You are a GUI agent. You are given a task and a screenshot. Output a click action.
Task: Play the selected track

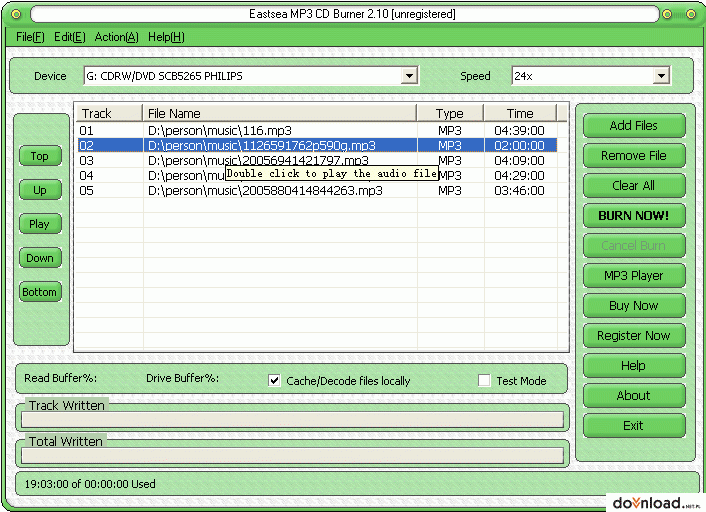40,224
